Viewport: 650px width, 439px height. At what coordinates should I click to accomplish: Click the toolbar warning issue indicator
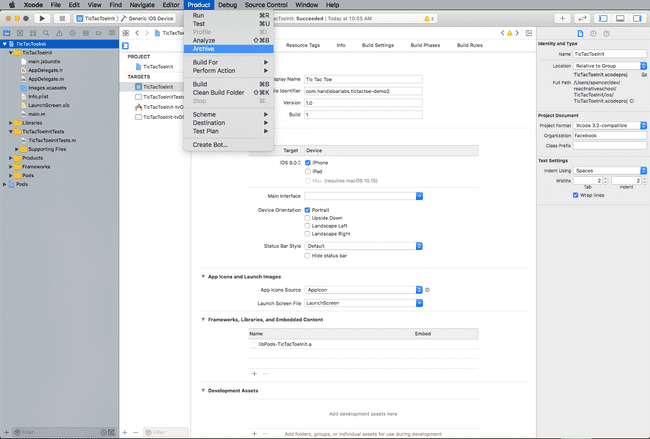click(x=429, y=18)
